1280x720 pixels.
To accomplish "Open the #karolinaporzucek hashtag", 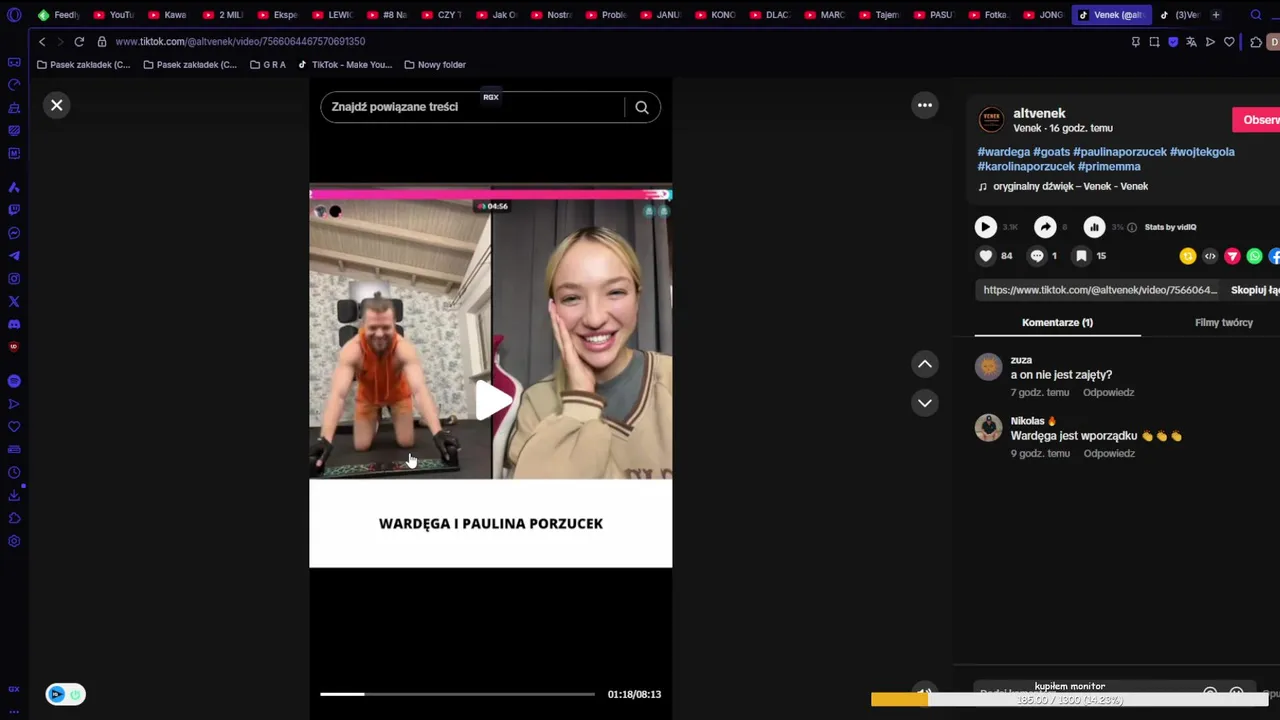I will point(1026,167).
